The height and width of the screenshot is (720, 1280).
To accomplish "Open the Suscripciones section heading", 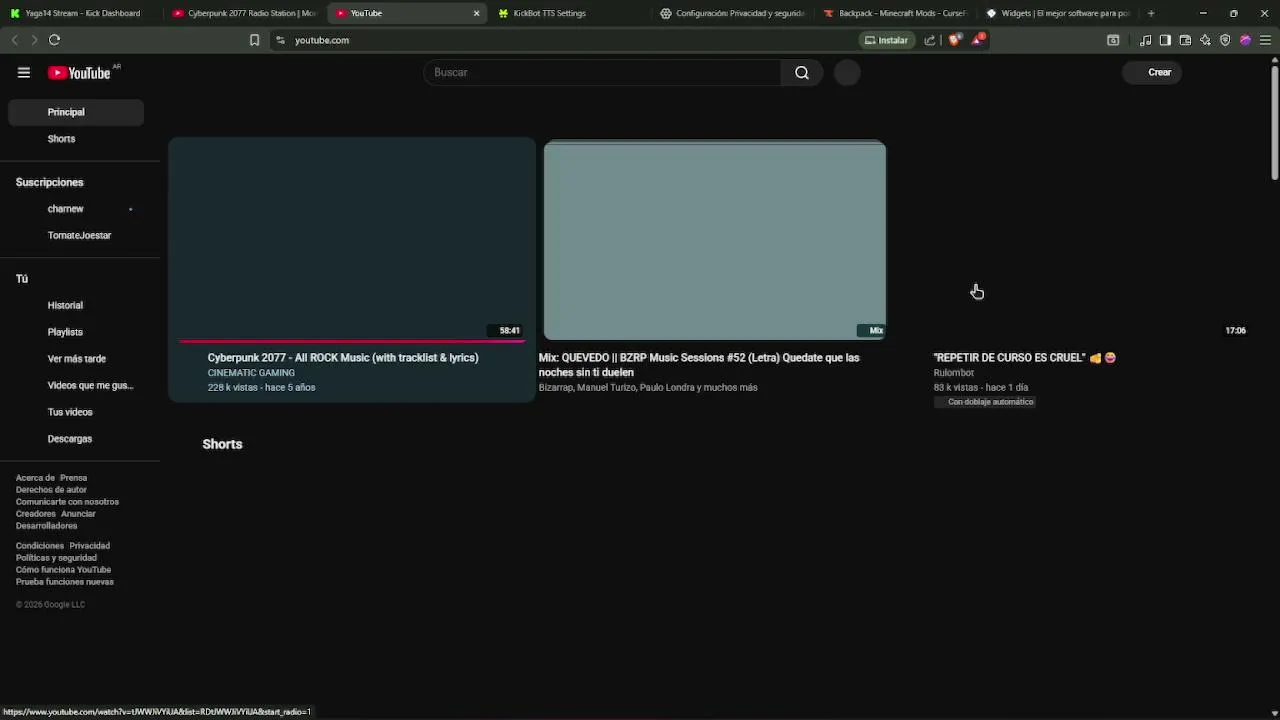I will coord(49,182).
